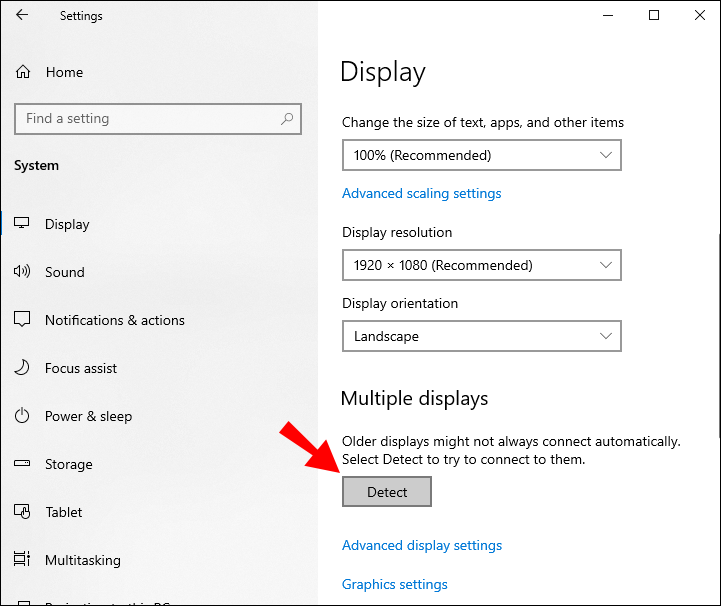Click the Multitasking icon

(22, 559)
